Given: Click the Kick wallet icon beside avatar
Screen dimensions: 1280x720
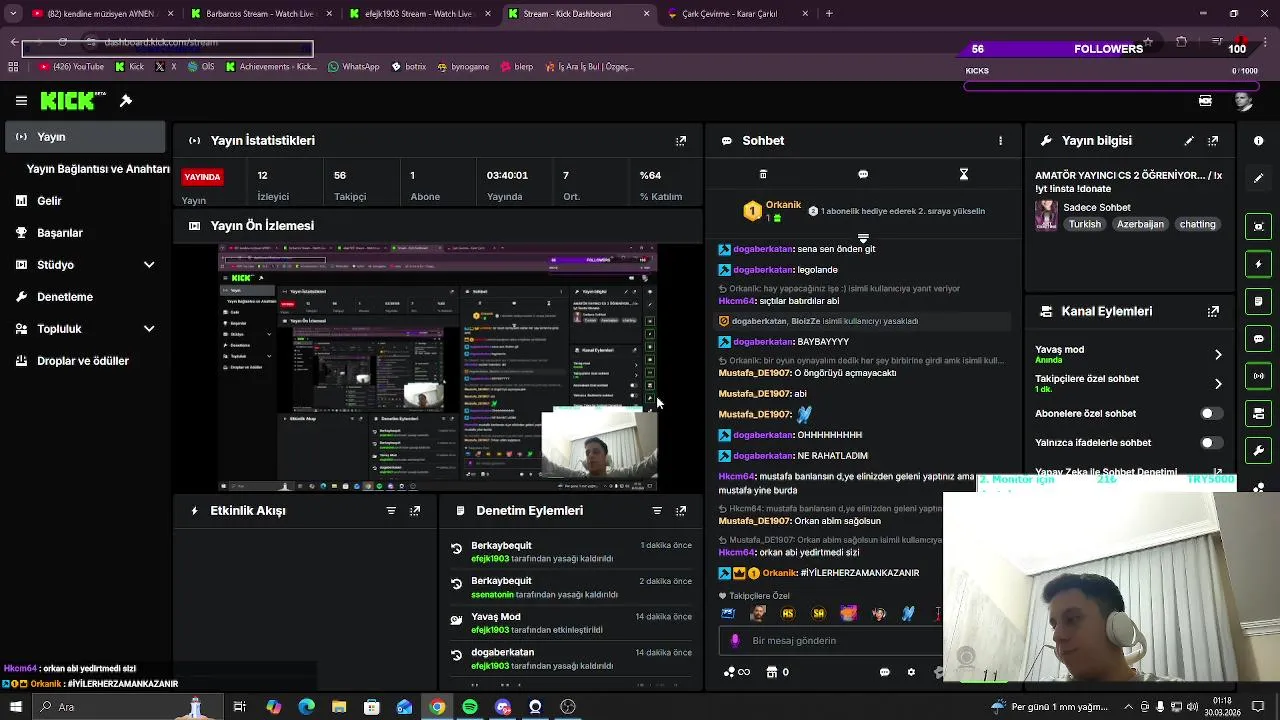Looking at the screenshot, I should (1205, 101).
